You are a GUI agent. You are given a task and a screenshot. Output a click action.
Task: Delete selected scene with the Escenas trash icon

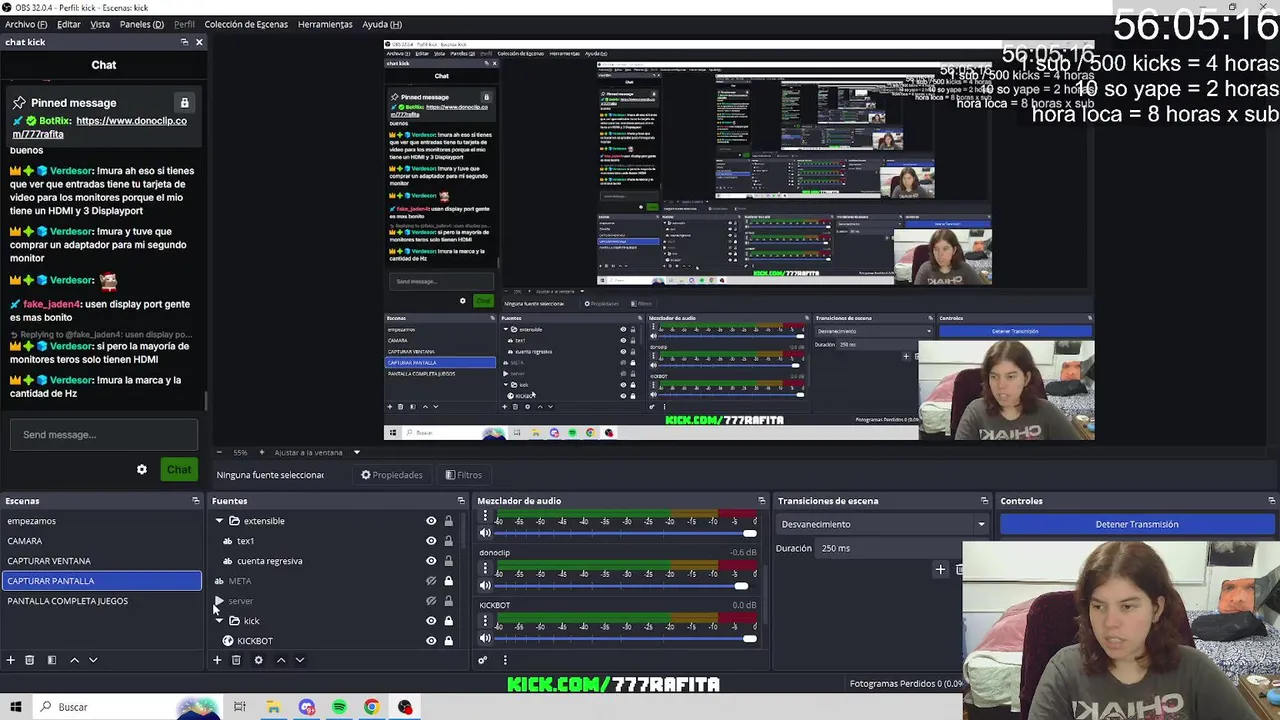click(30, 660)
